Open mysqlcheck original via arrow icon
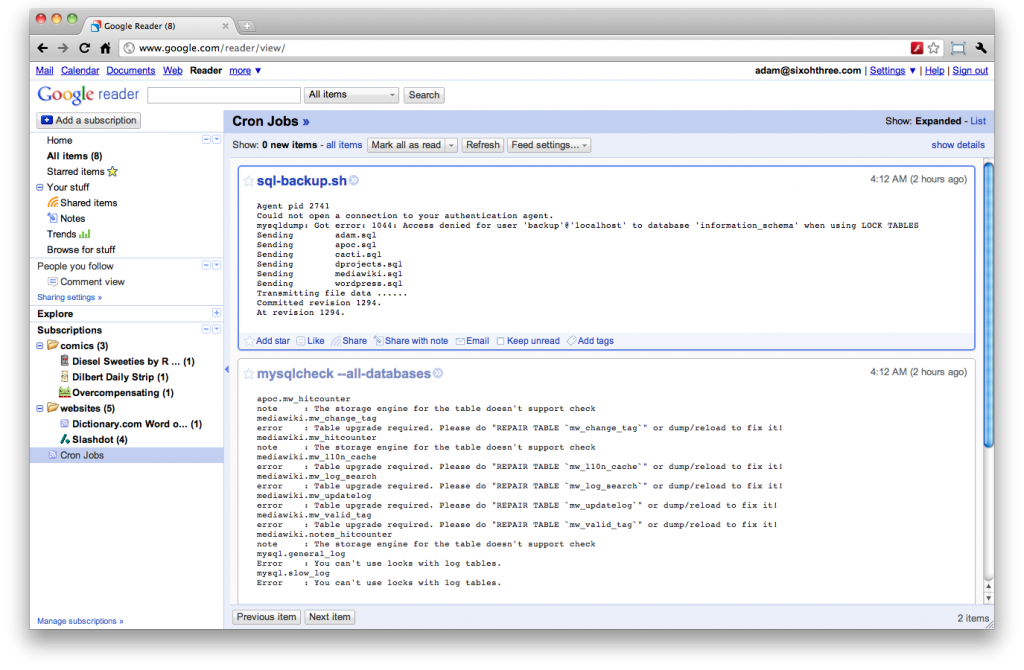 [438, 373]
